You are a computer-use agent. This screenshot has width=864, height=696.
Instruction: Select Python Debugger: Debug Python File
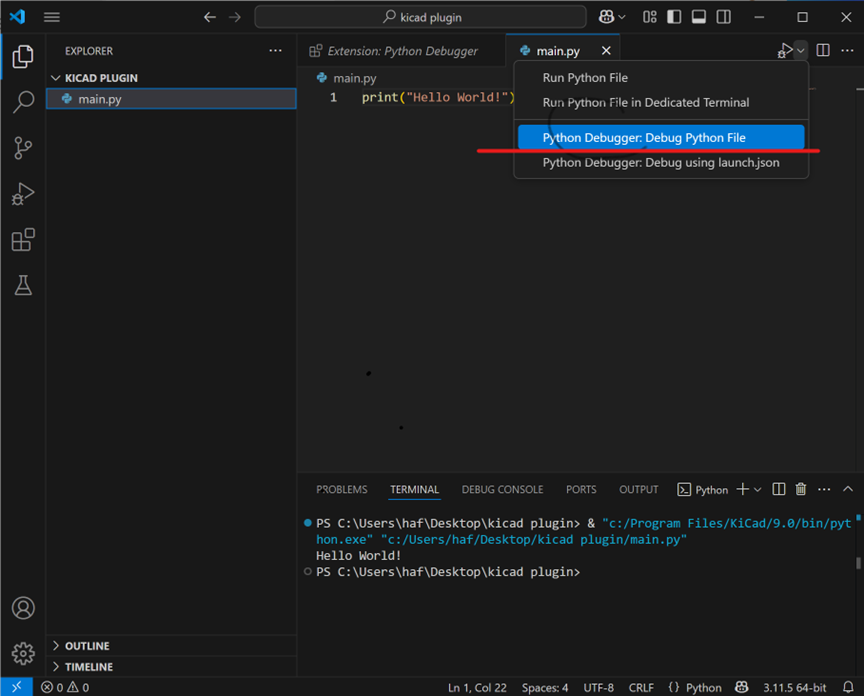click(x=661, y=137)
